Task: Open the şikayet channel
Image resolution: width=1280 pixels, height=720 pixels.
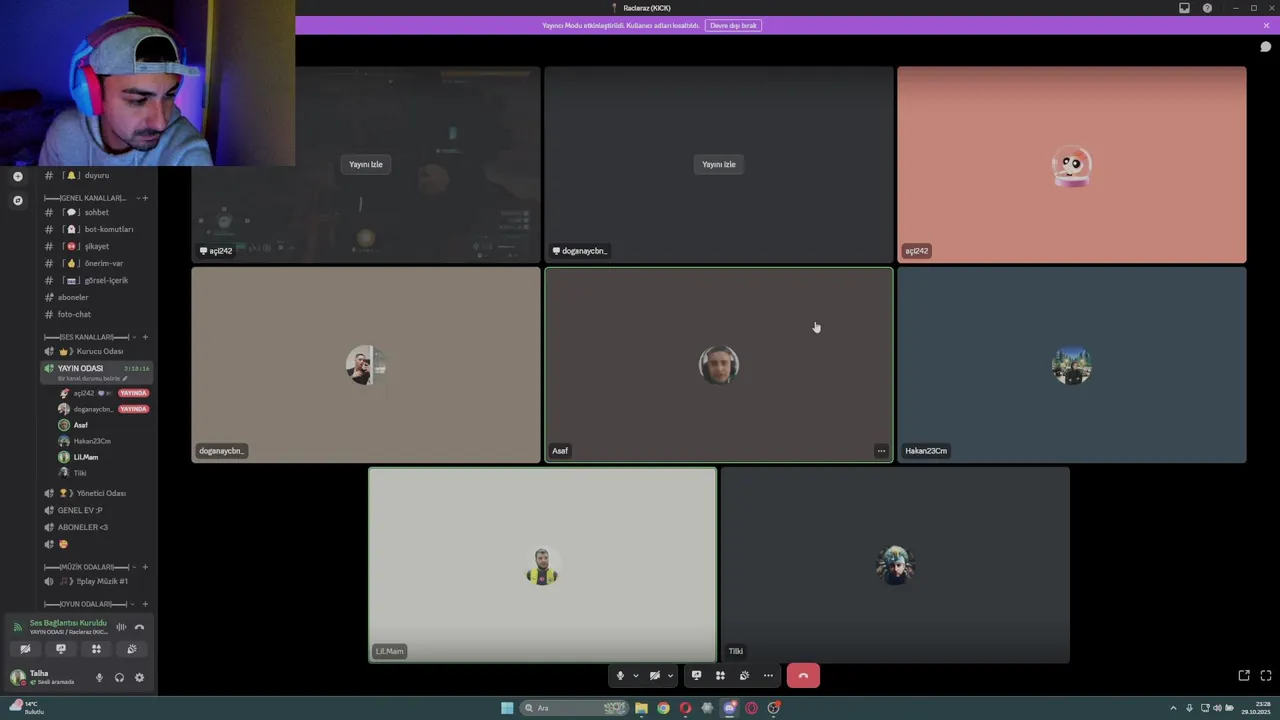Action: [97, 246]
